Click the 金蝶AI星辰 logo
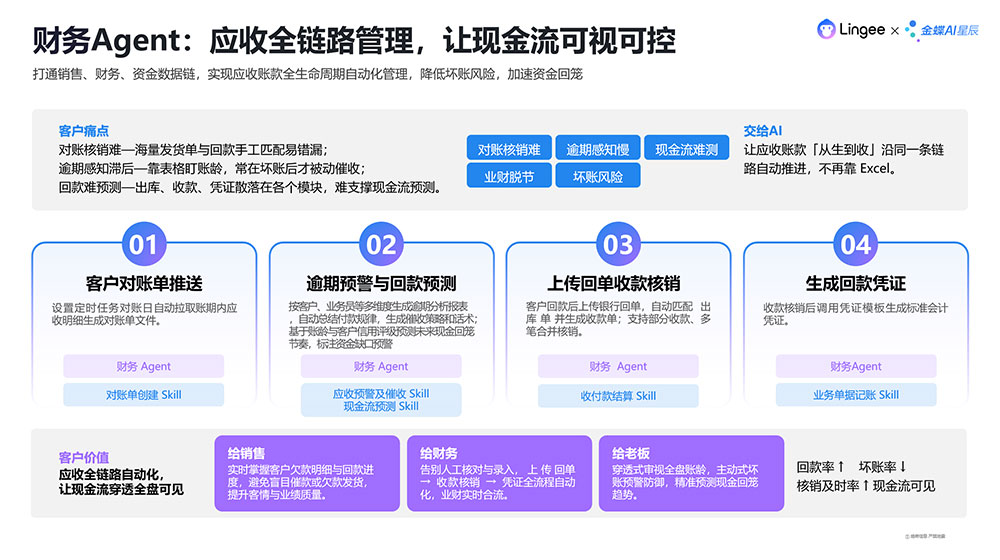Screen dimensions: 1000x560 941,30
